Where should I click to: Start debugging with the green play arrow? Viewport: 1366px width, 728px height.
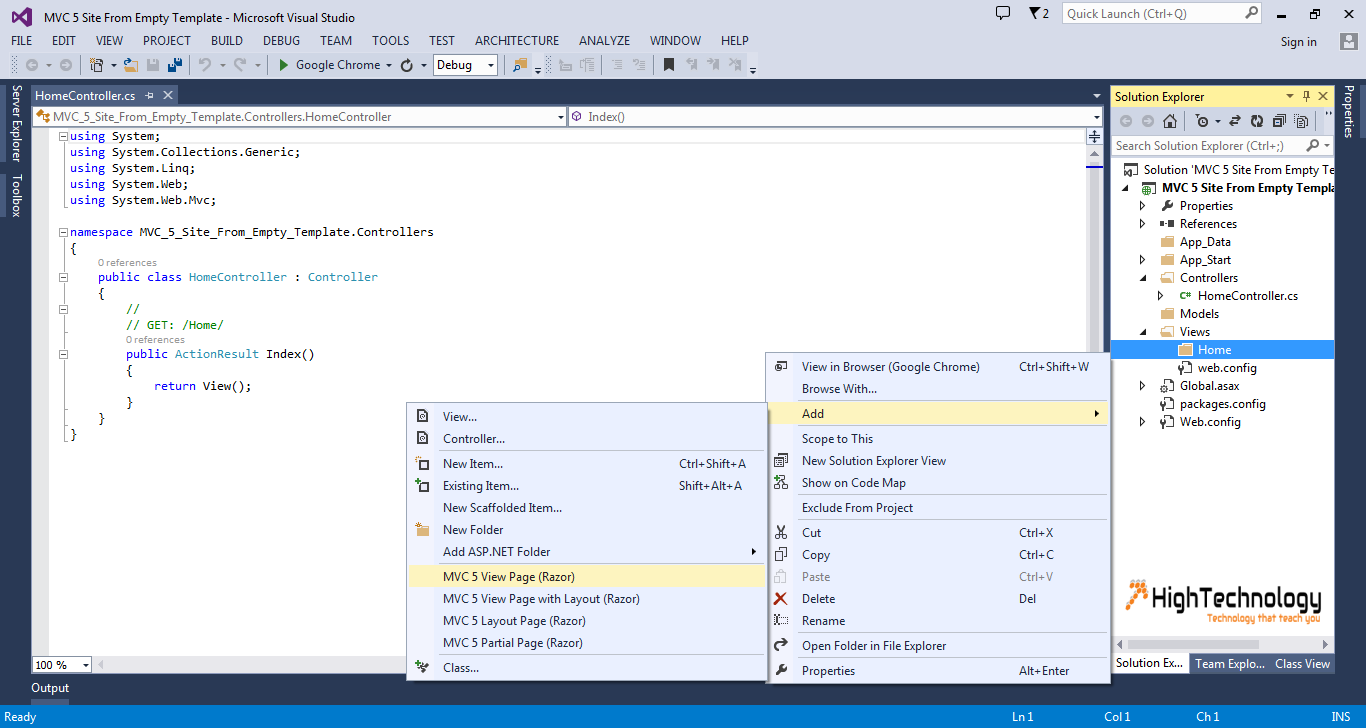283,65
